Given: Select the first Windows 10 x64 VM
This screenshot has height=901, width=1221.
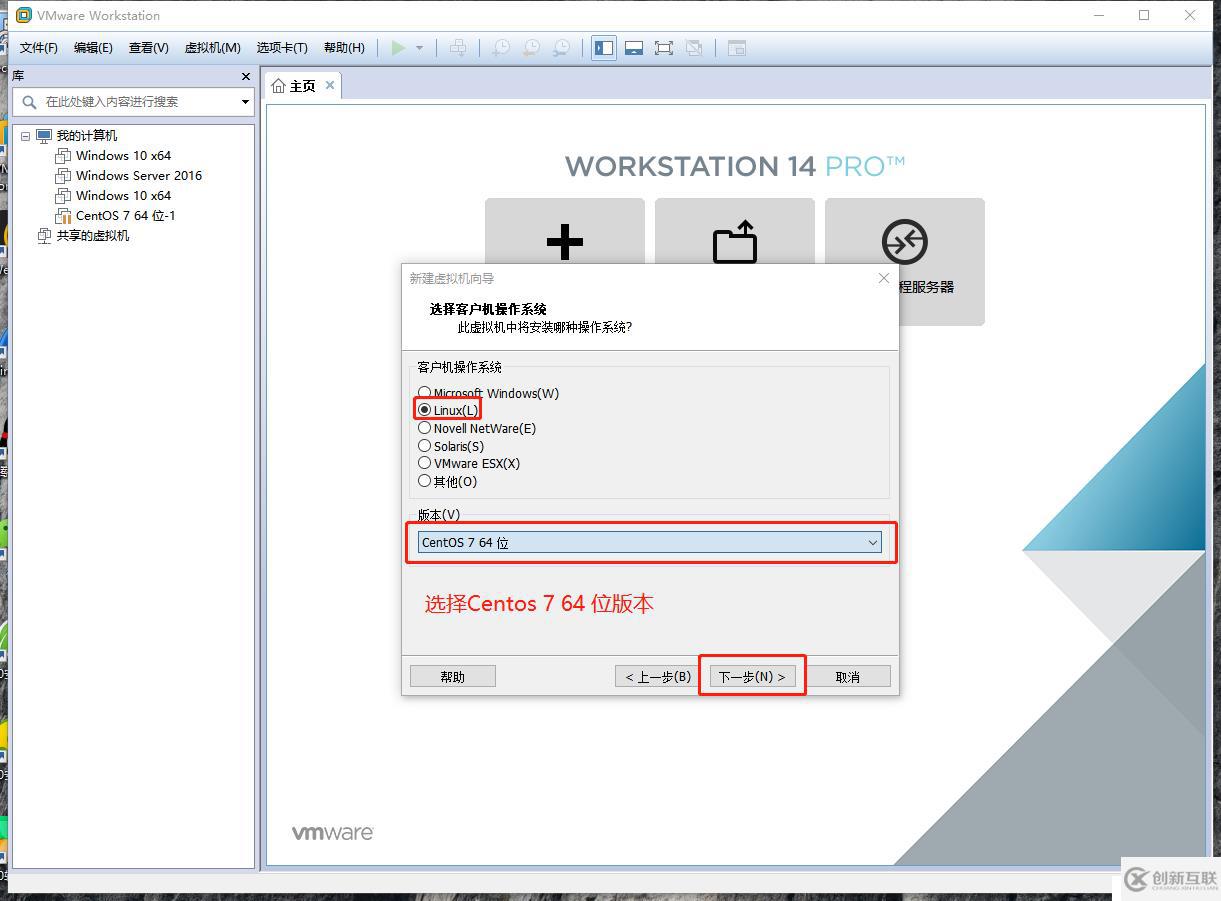Looking at the screenshot, I should click(x=124, y=156).
